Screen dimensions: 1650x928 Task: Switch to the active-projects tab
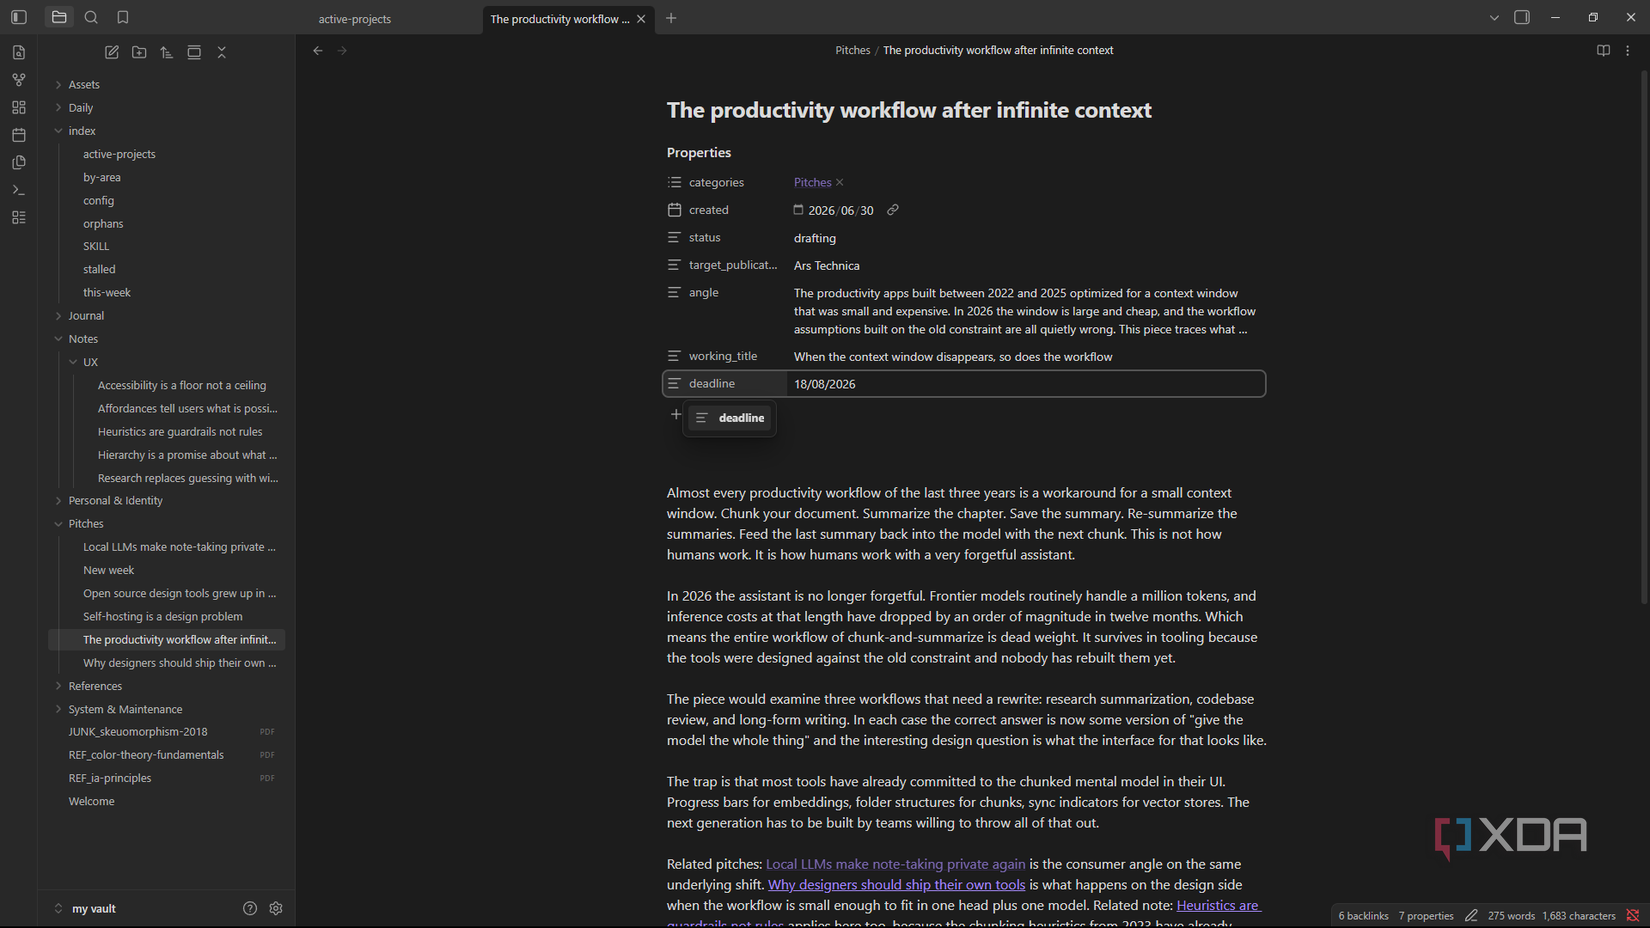coord(355,19)
